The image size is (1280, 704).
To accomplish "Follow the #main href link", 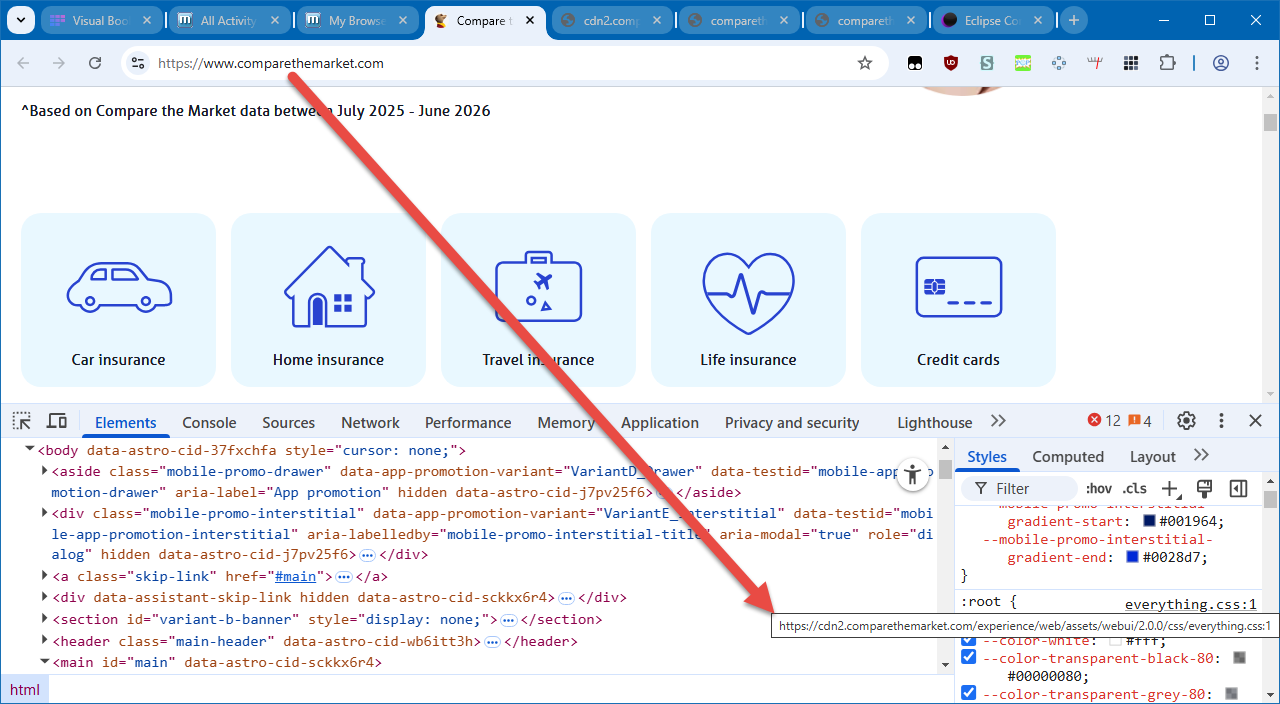I will (295, 576).
